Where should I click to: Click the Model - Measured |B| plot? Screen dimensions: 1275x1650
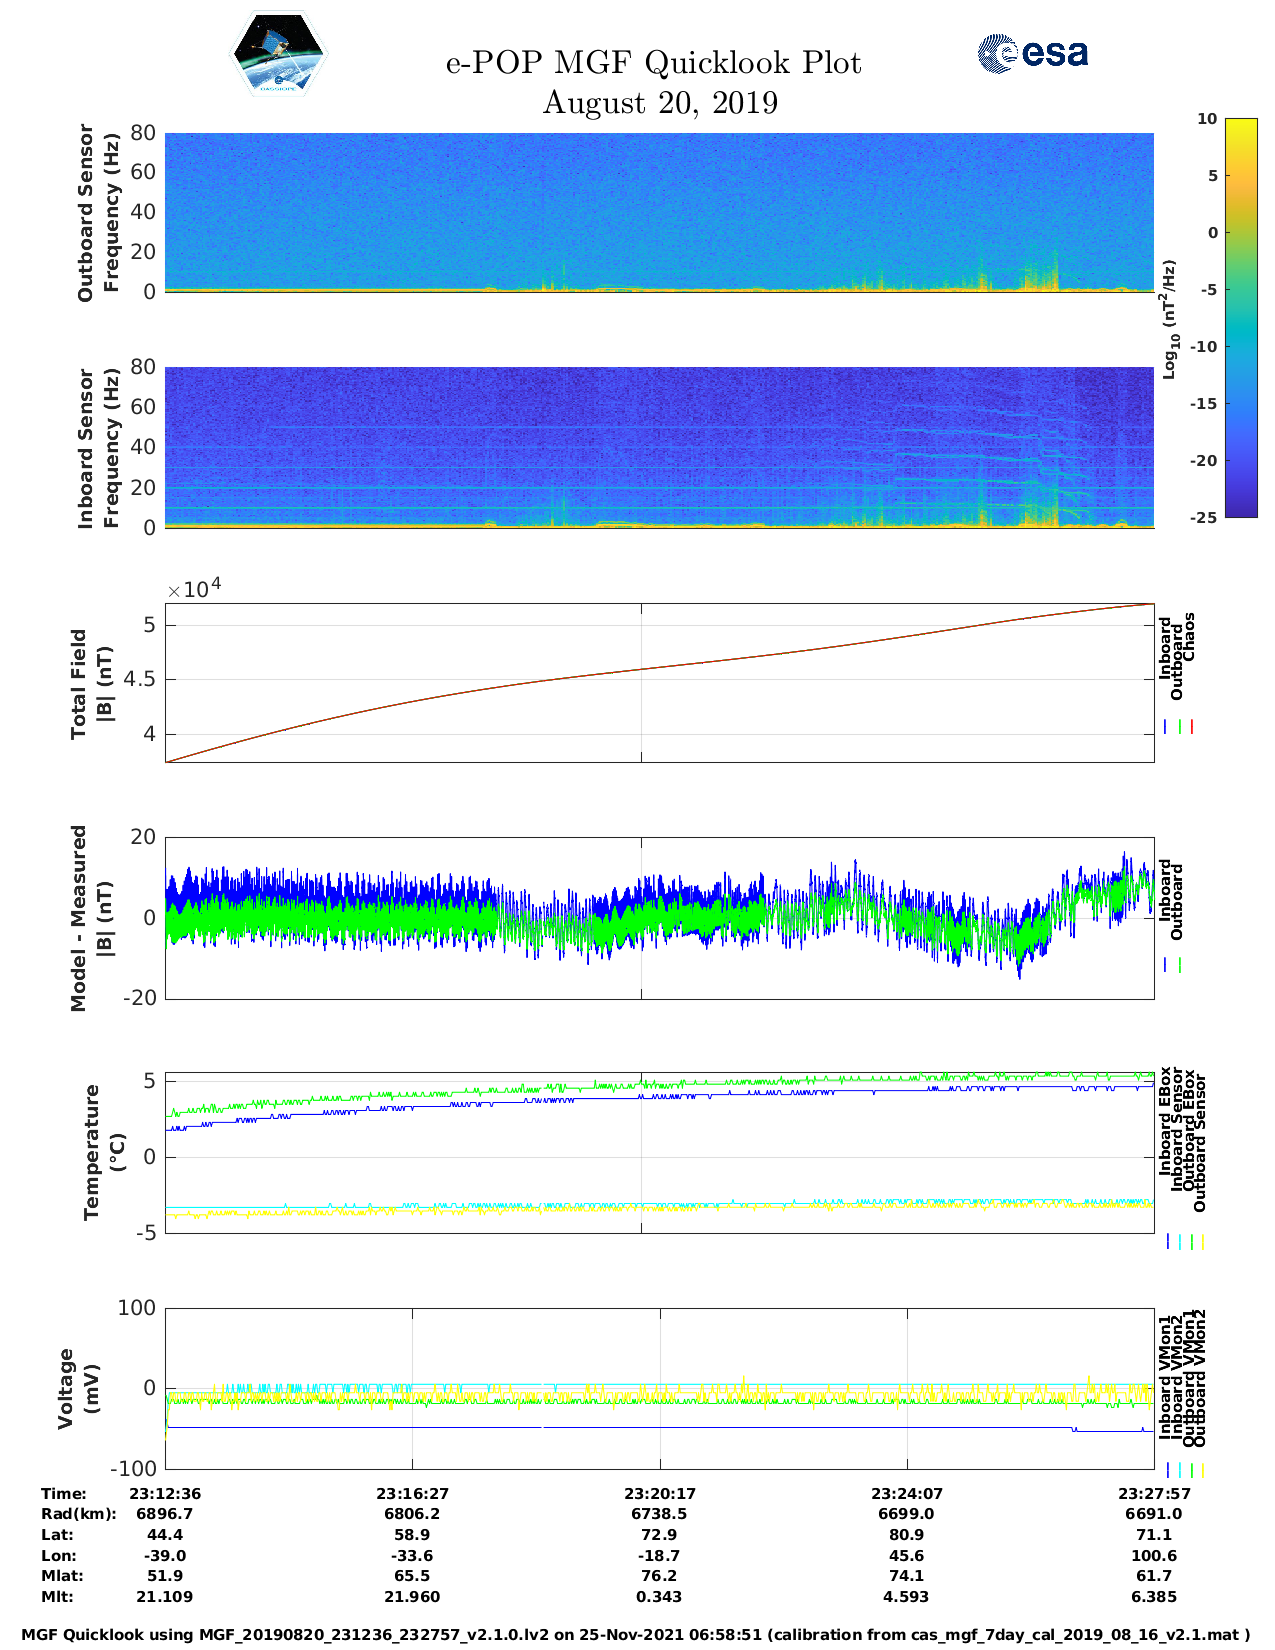click(659, 918)
